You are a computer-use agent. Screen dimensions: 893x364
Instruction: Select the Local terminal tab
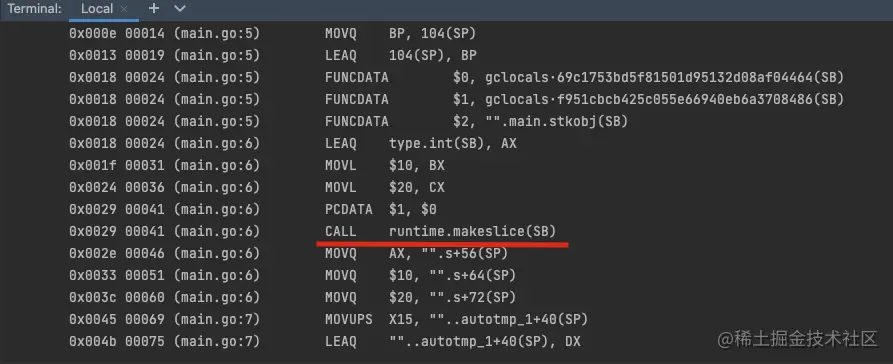[96, 9]
